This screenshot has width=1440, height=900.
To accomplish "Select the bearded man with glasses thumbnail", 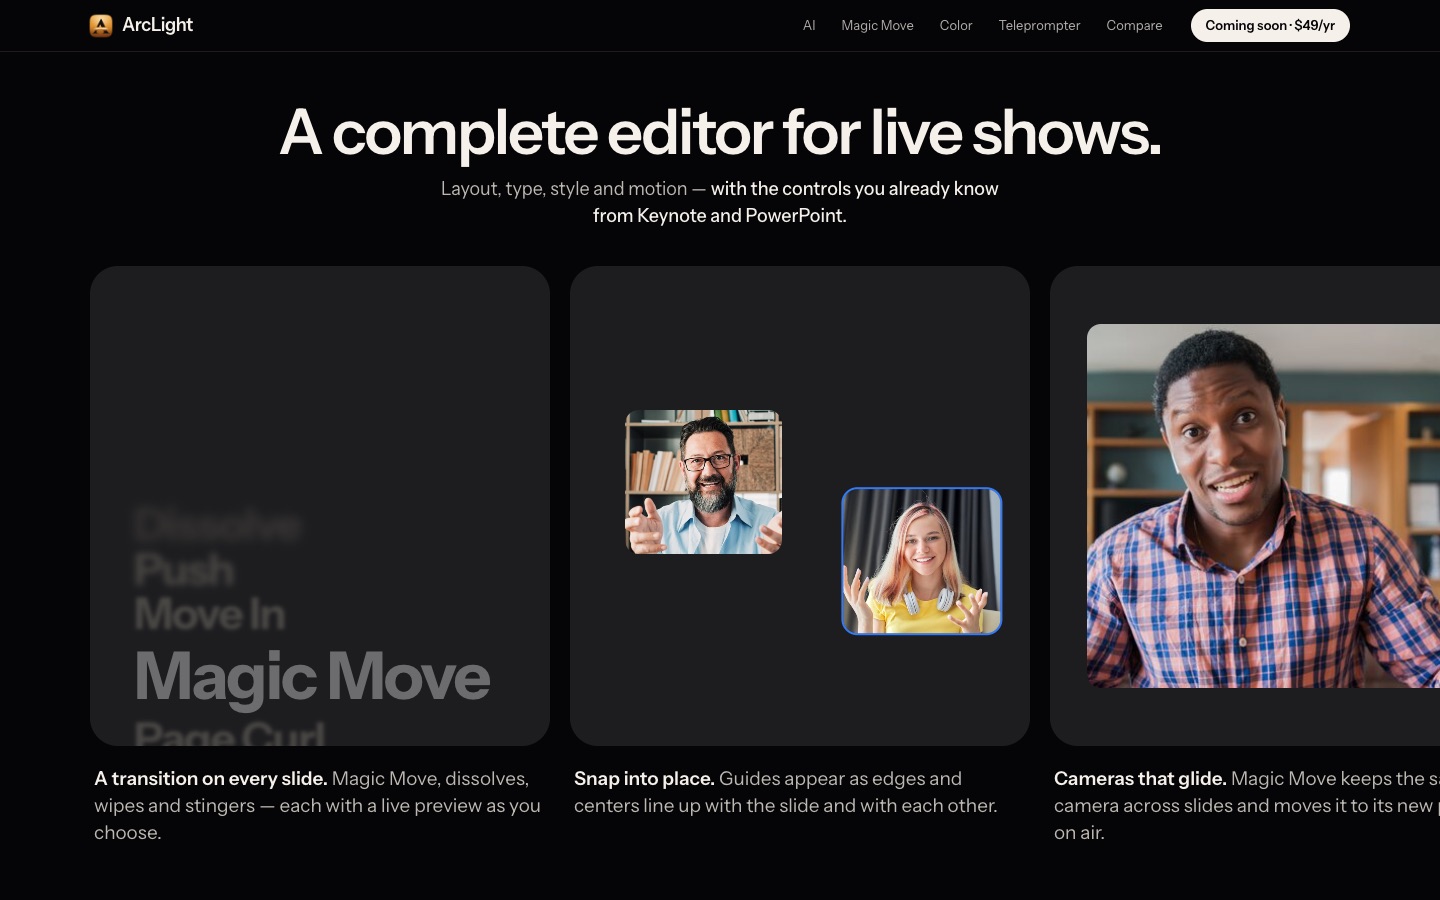I will point(704,482).
